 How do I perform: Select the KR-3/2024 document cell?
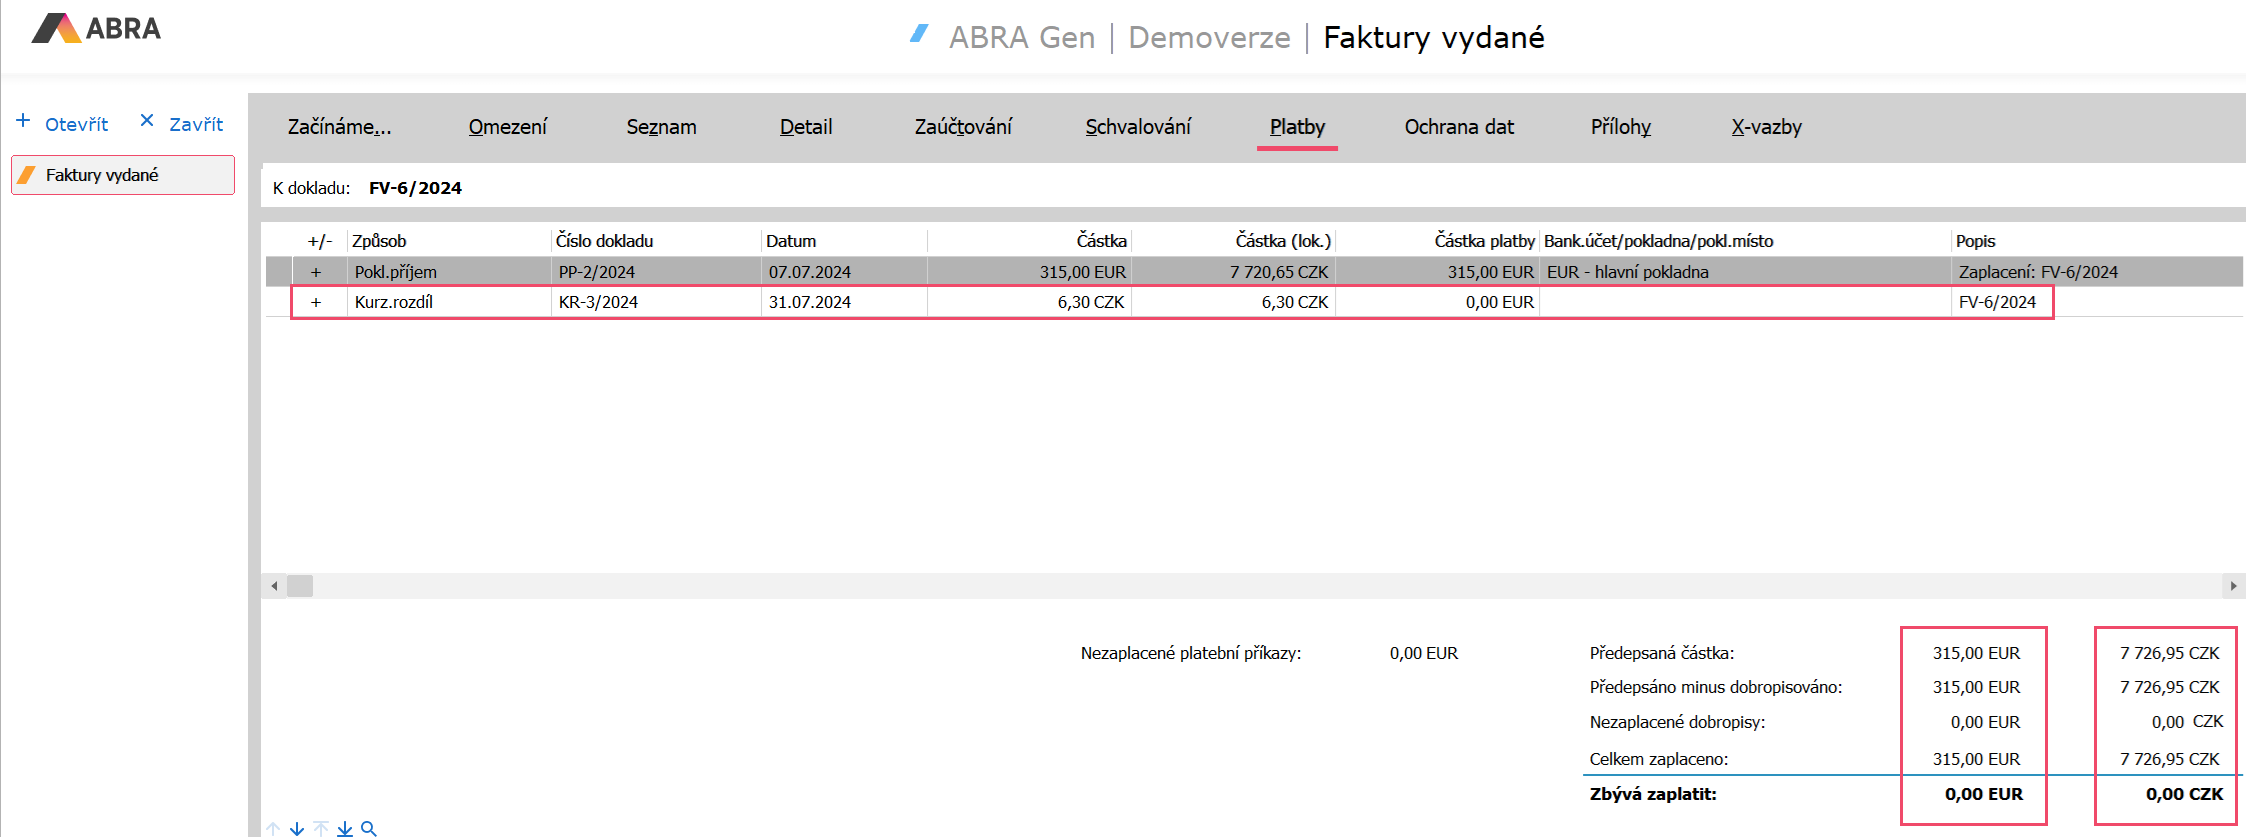598,302
